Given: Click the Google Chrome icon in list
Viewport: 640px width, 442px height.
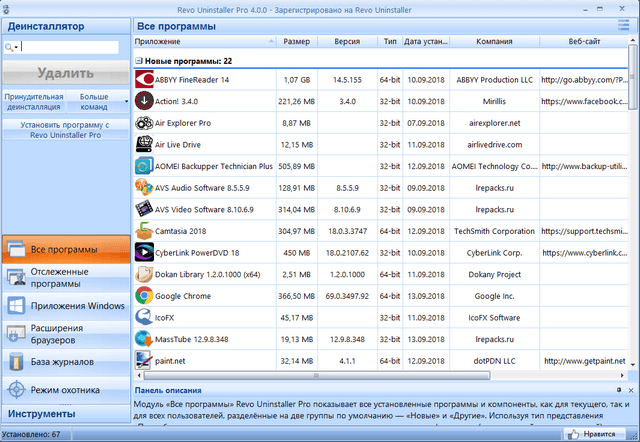Looking at the screenshot, I should (144, 295).
